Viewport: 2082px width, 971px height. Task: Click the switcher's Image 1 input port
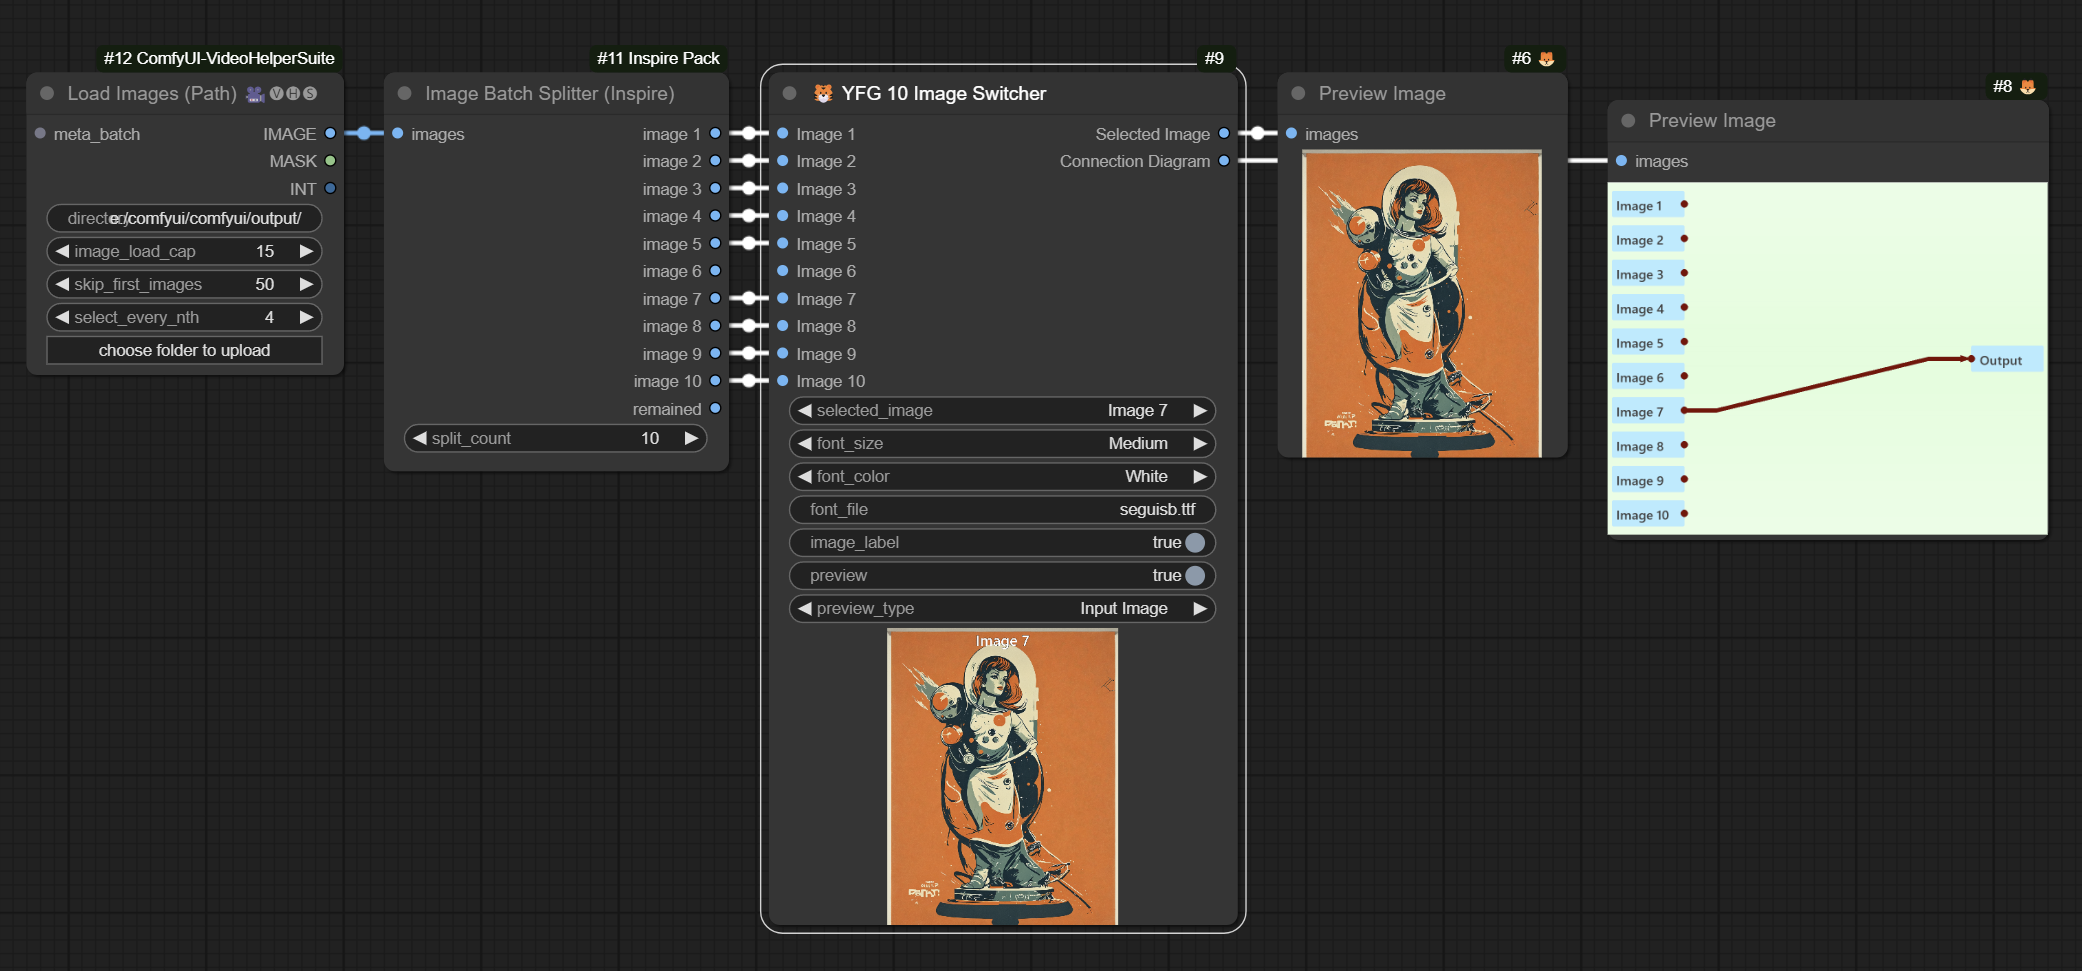click(783, 133)
